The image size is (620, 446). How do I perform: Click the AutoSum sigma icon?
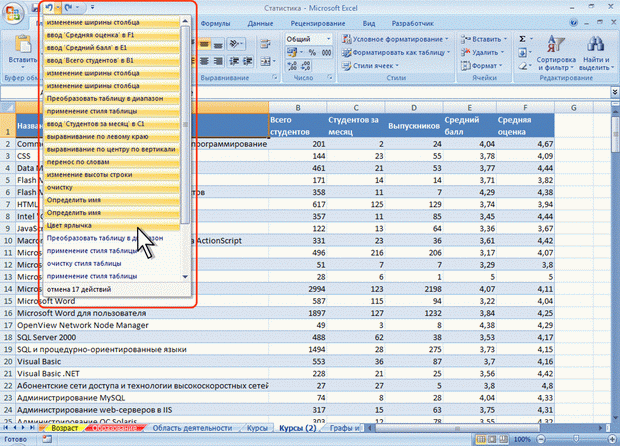[522, 39]
